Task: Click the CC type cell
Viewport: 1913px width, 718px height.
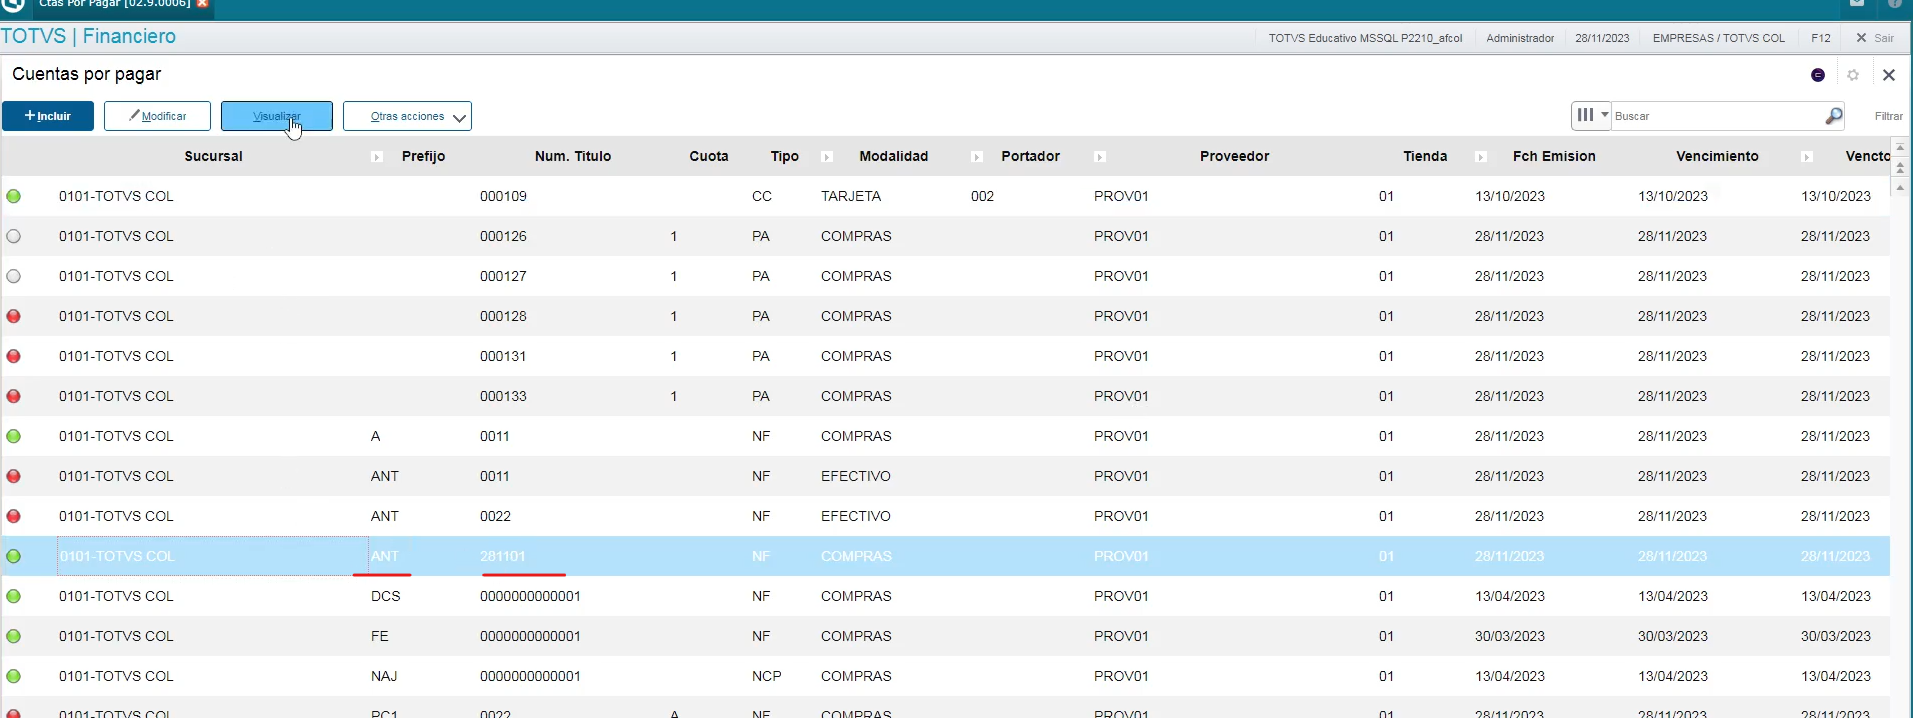Action: [762, 196]
